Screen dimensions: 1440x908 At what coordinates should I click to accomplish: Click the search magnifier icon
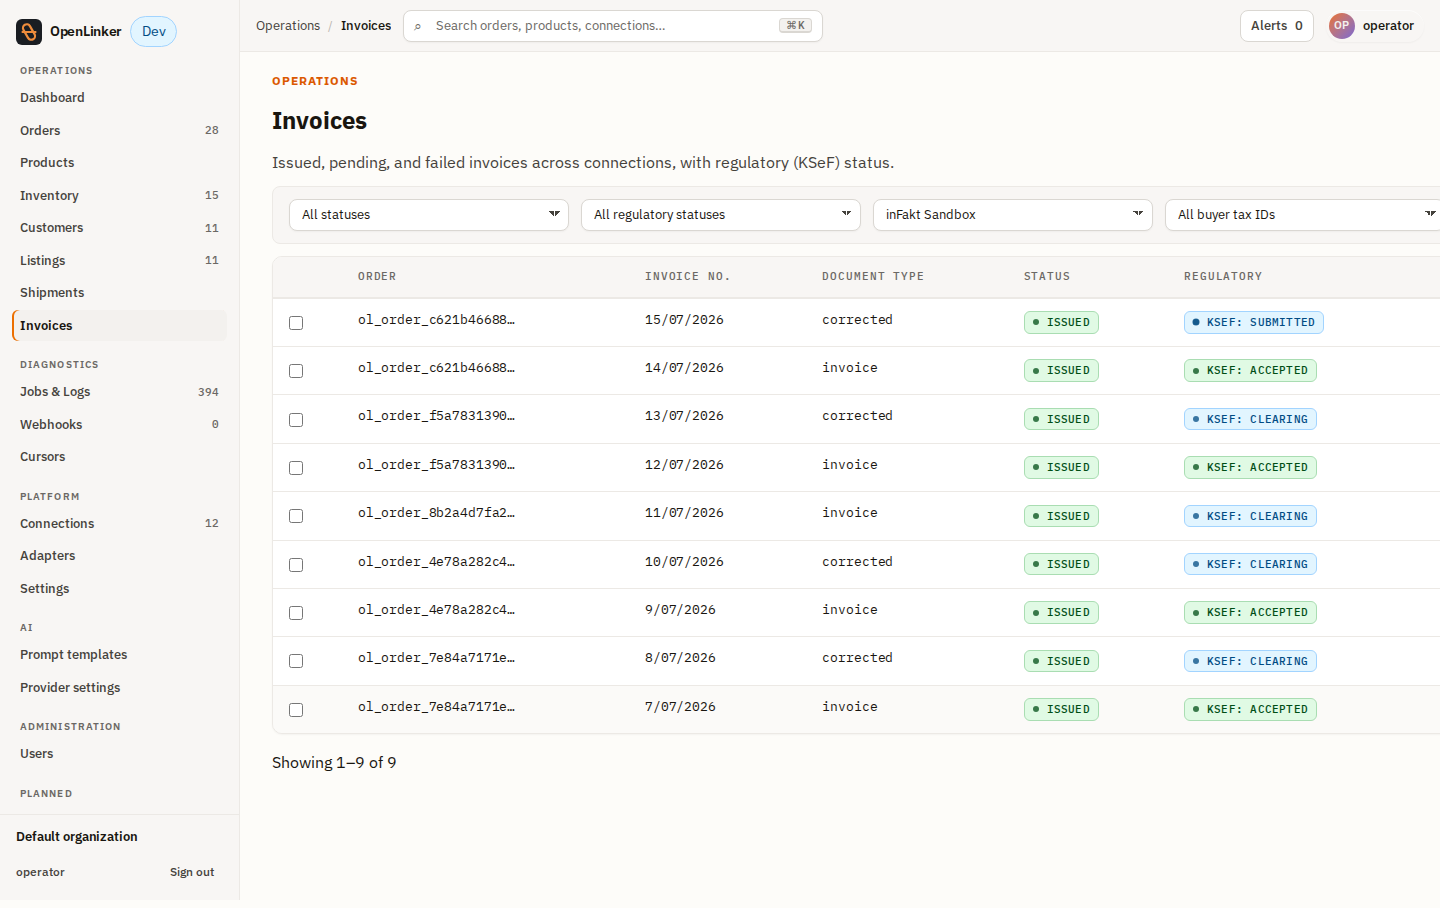tap(418, 26)
